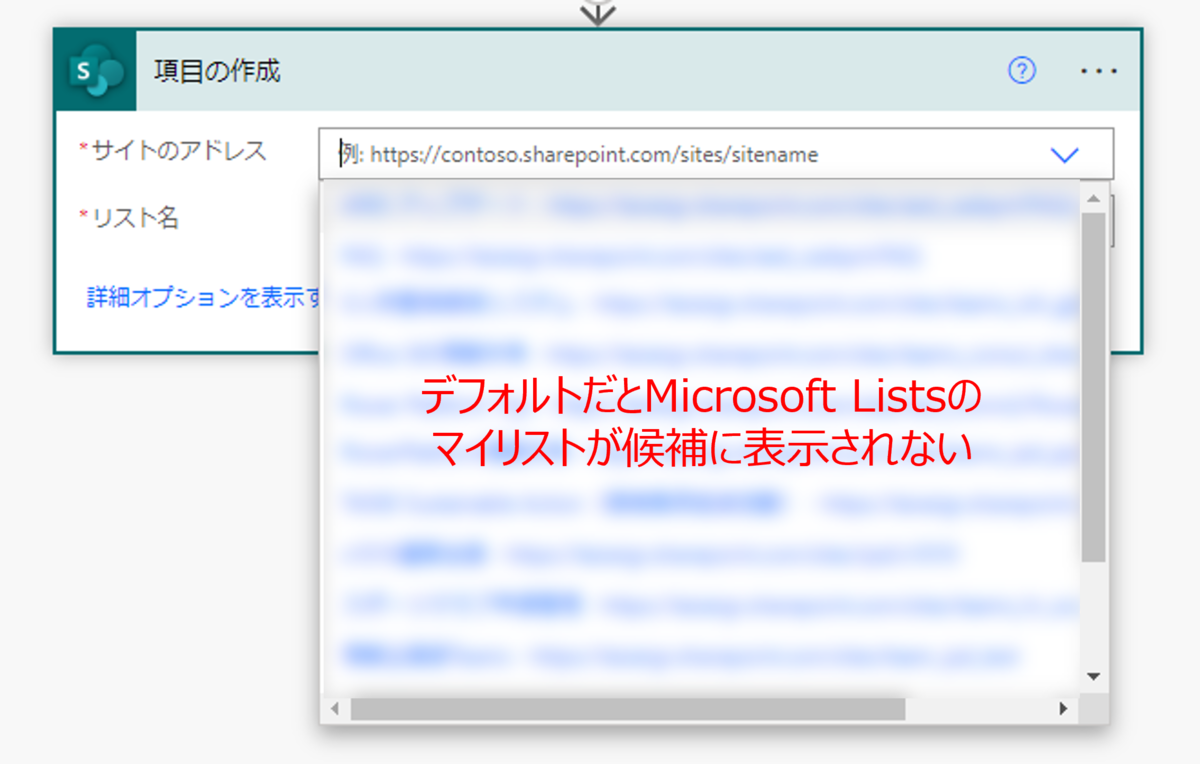Expand the site address dropdown chevron
1200x764 pixels.
pyautogui.click(x=1065, y=155)
